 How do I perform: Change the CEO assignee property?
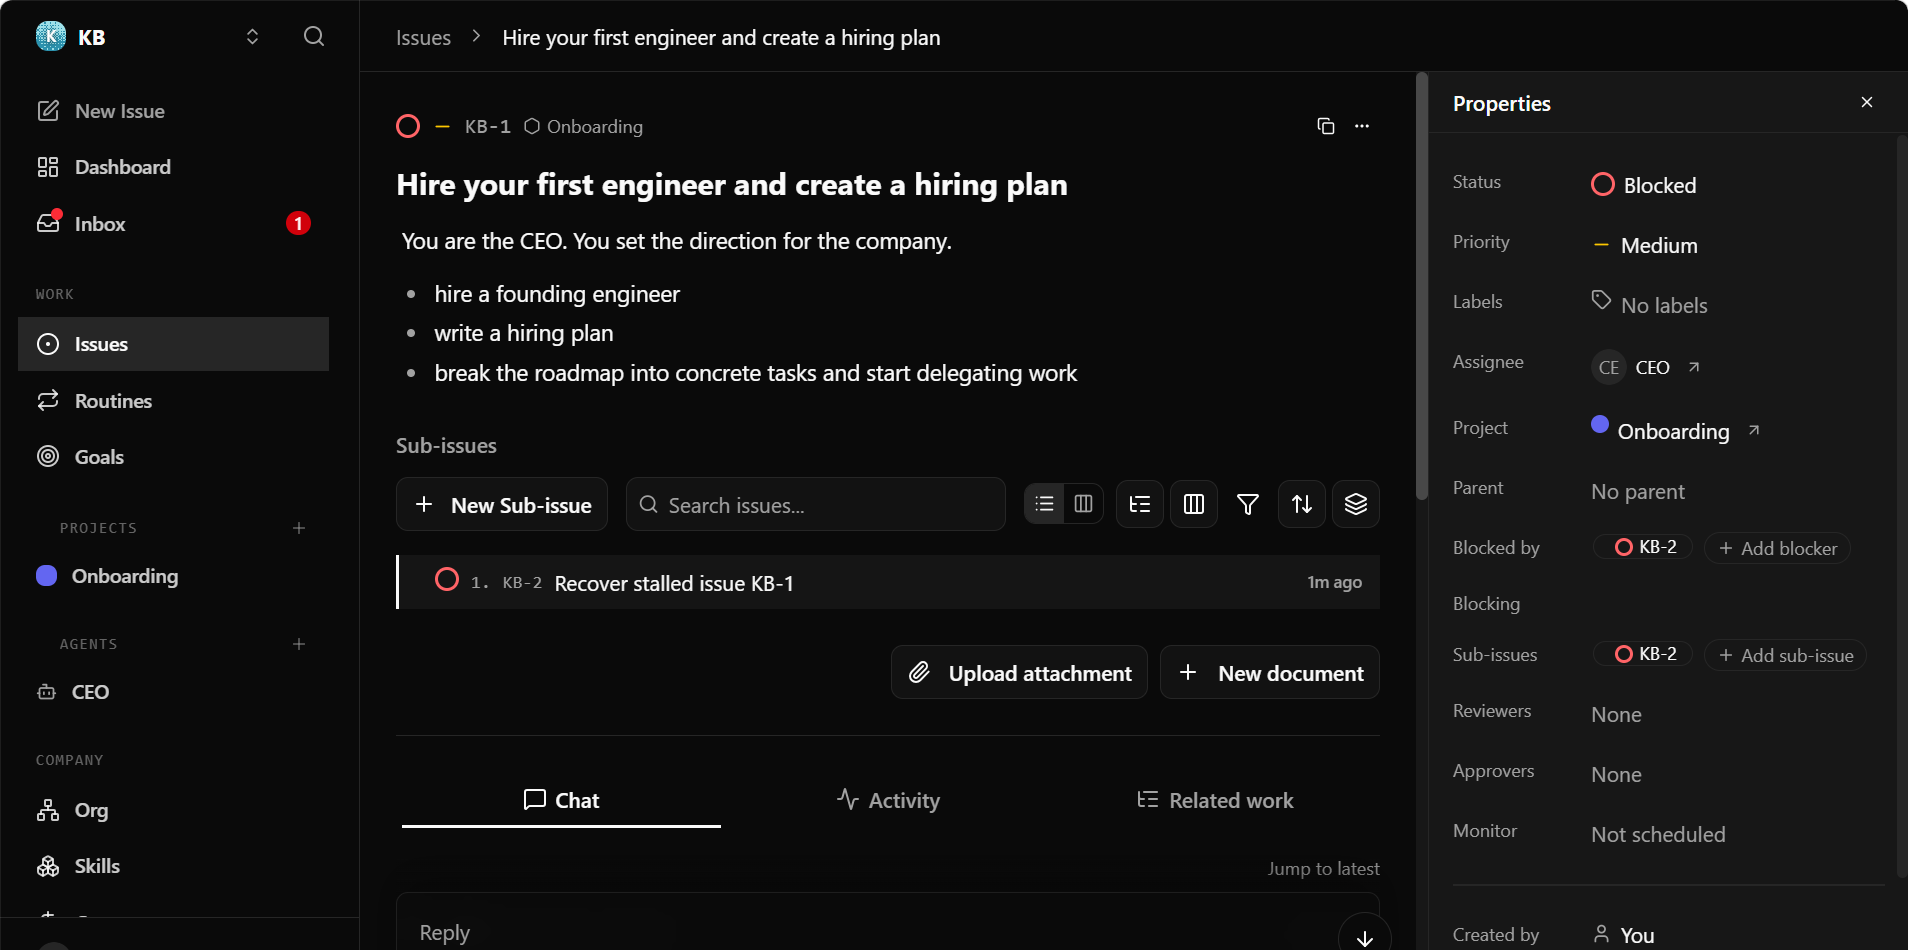(x=1631, y=367)
